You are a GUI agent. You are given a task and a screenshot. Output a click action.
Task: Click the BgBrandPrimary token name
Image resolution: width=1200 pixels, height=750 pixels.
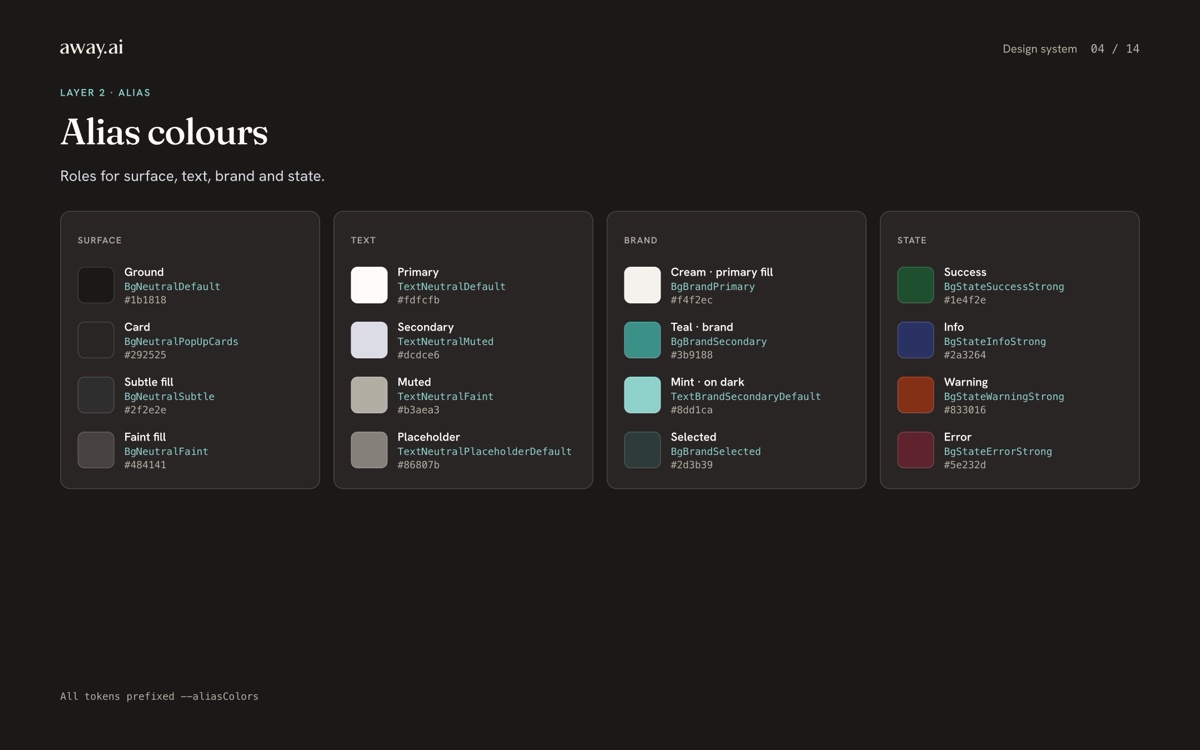[x=713, y=287]
